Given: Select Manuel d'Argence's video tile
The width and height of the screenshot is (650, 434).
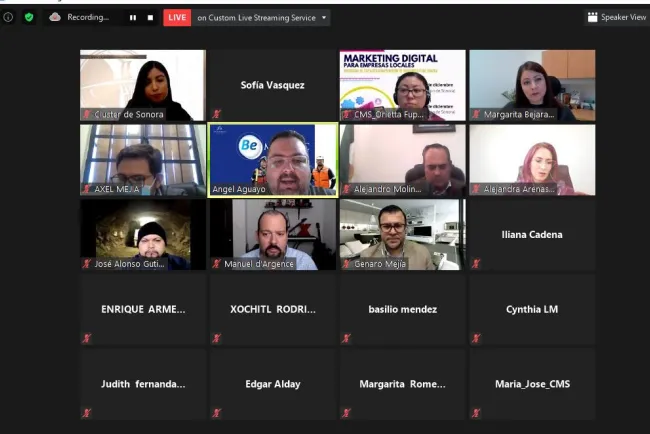Looking at the screenshot, I should (272, 232).
